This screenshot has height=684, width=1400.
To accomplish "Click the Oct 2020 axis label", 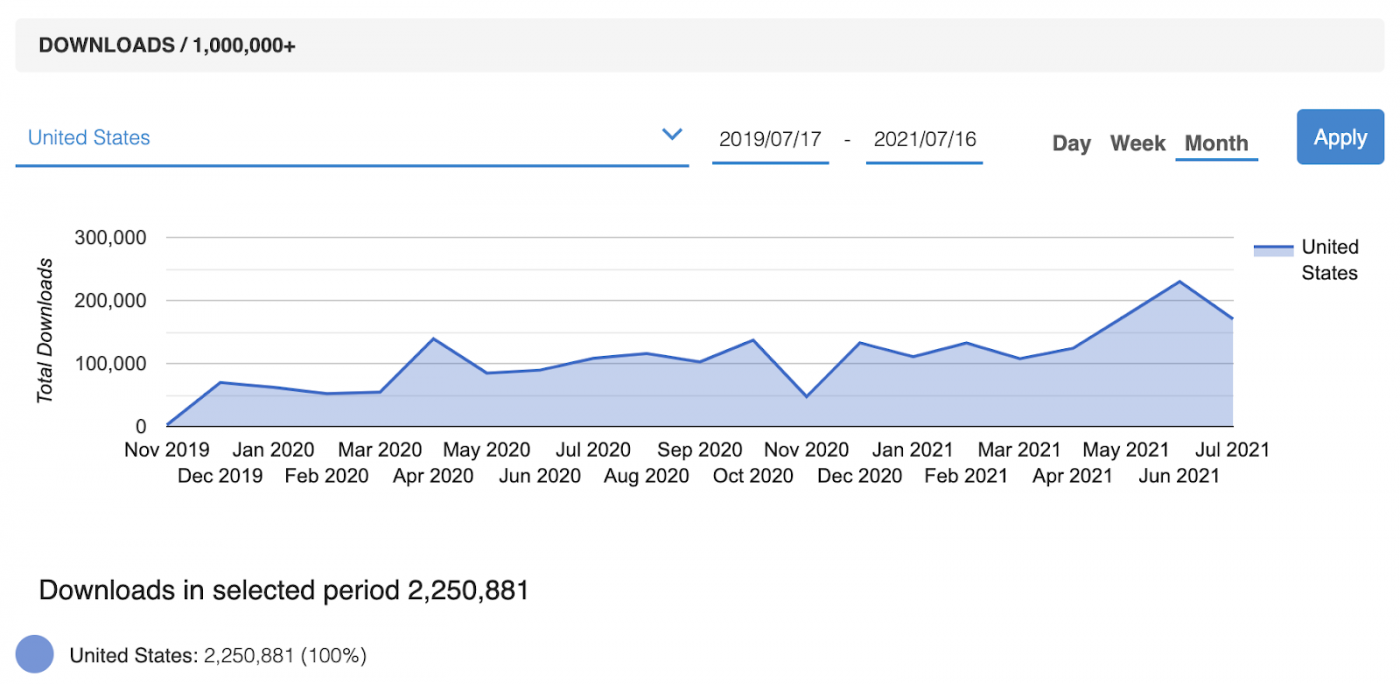I will click(753, 476).
